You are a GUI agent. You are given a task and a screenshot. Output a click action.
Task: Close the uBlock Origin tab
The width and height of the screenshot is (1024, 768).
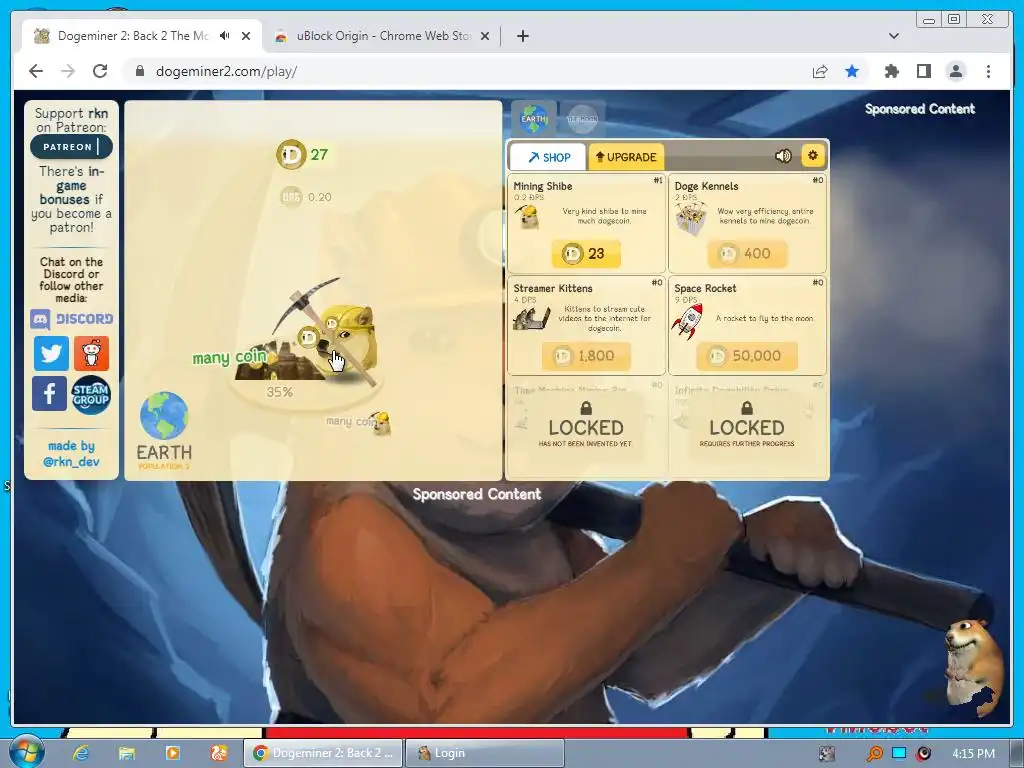tap(485, 36)
